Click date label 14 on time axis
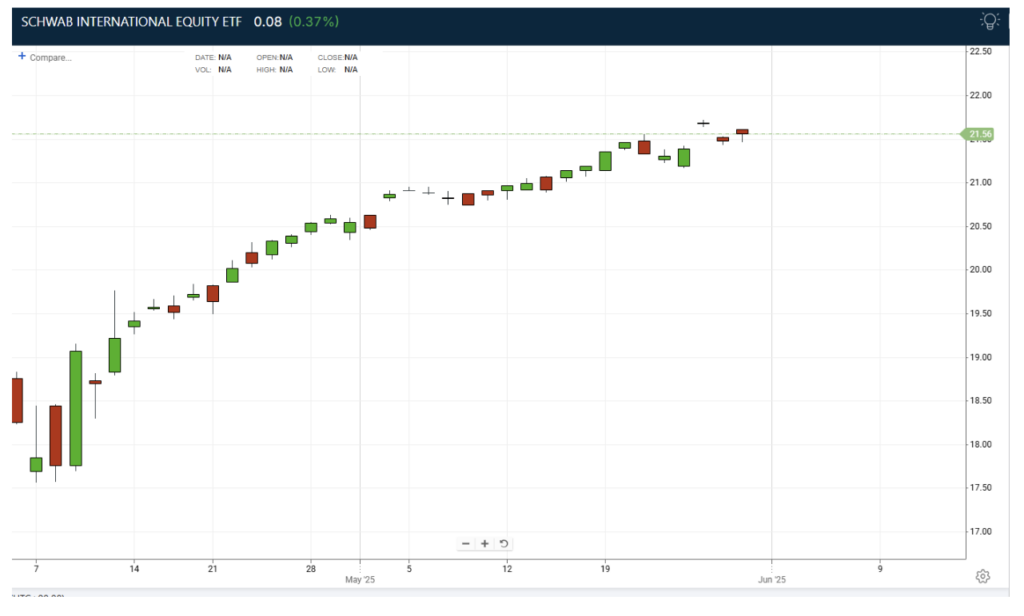Image resolution: width=1024 pixels, height=616 pixels. click(x=134, y=568)
